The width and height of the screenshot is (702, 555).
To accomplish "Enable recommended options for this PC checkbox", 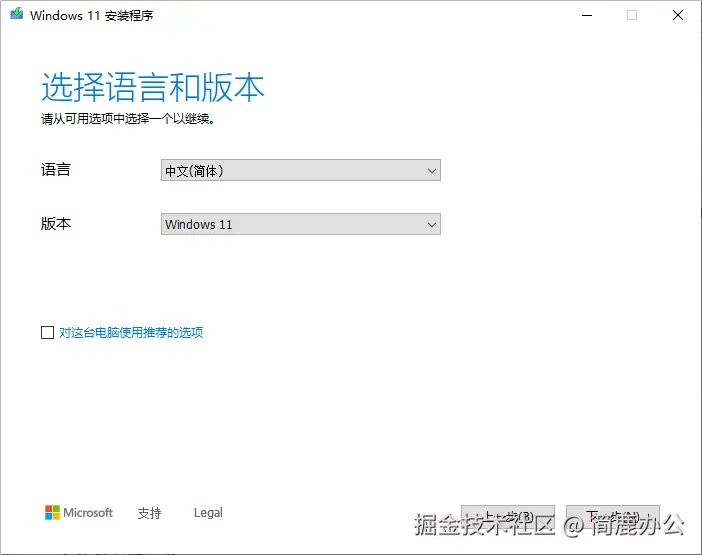I will tap(47, 333).
